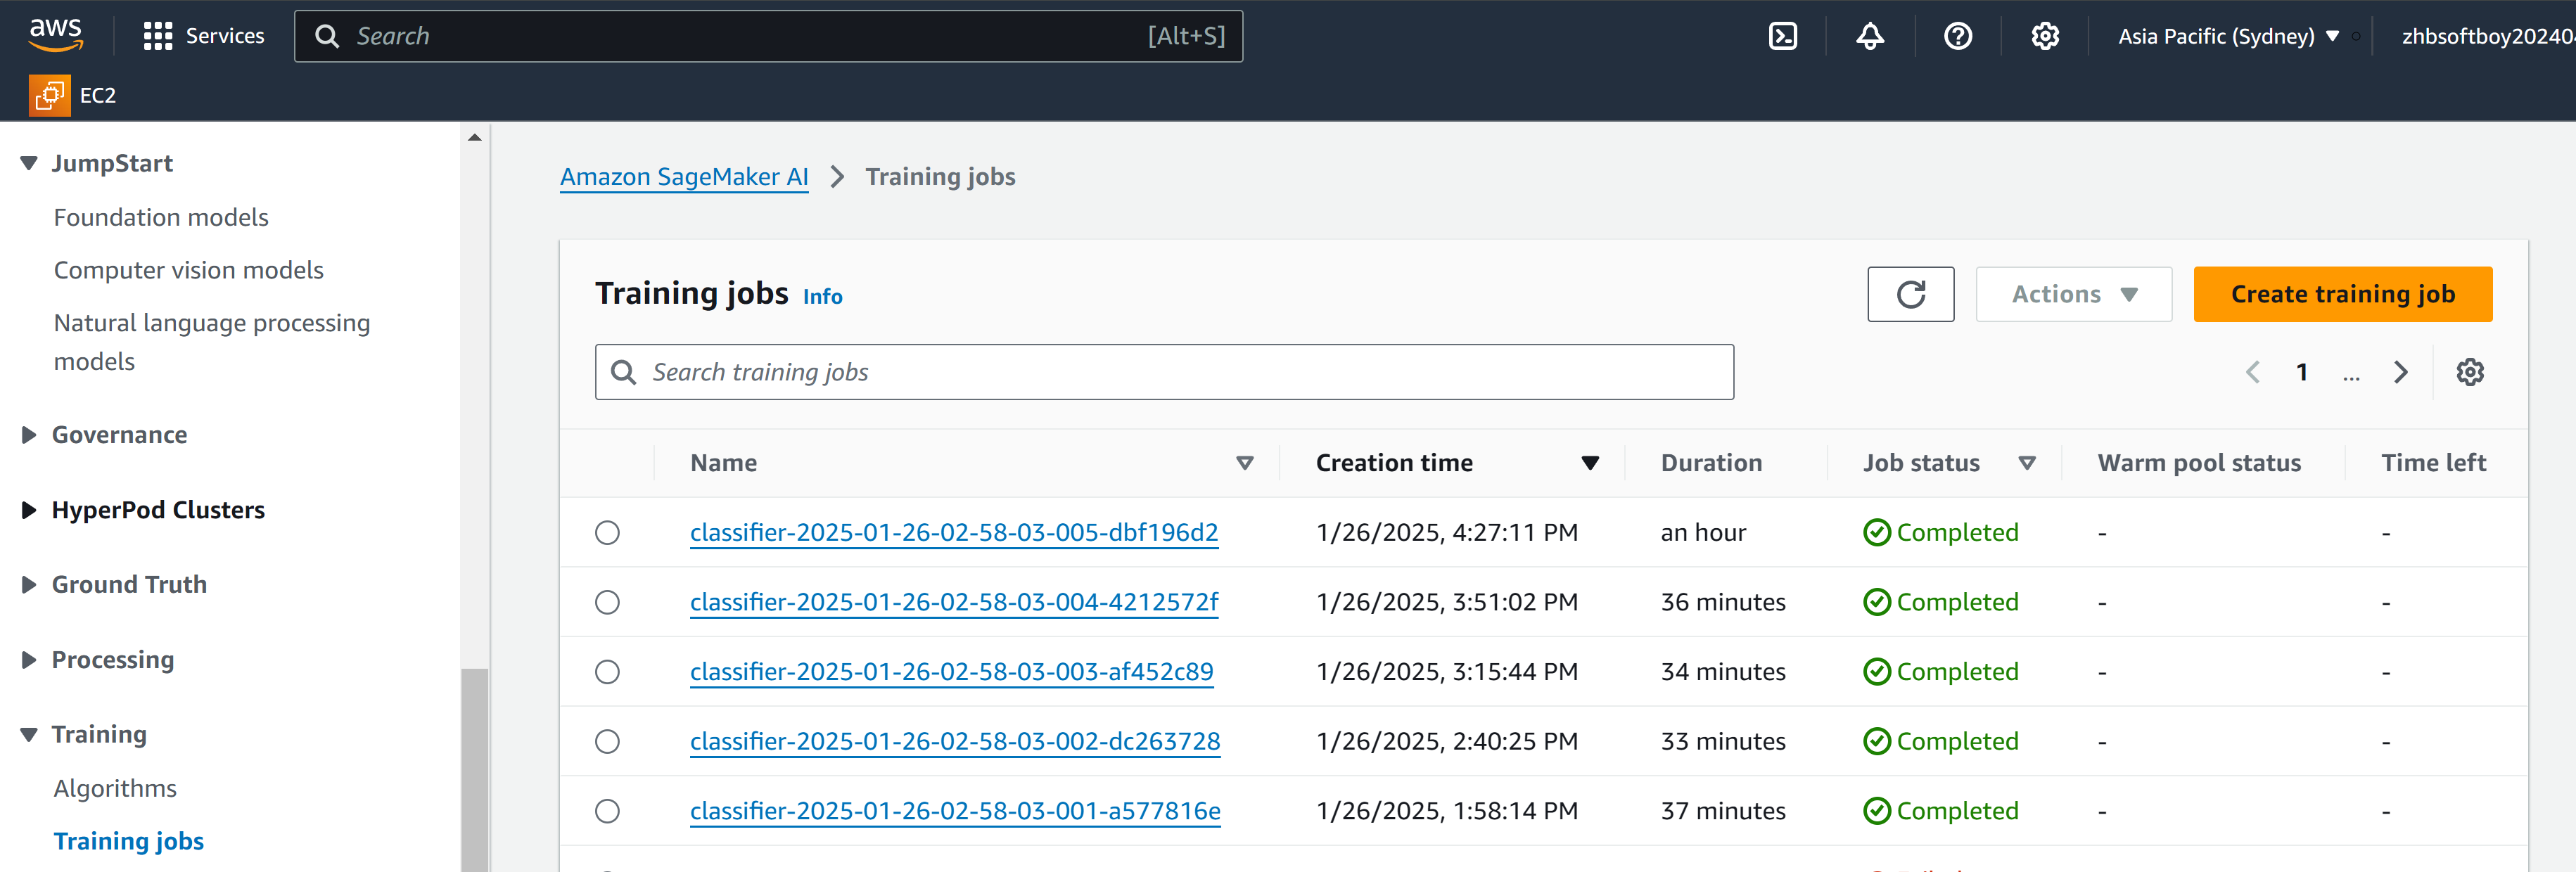The image size is (2576, 872).
Task: Sort by Creation time column arrow
Action: pyautogui.click(x=1589, y=463)
